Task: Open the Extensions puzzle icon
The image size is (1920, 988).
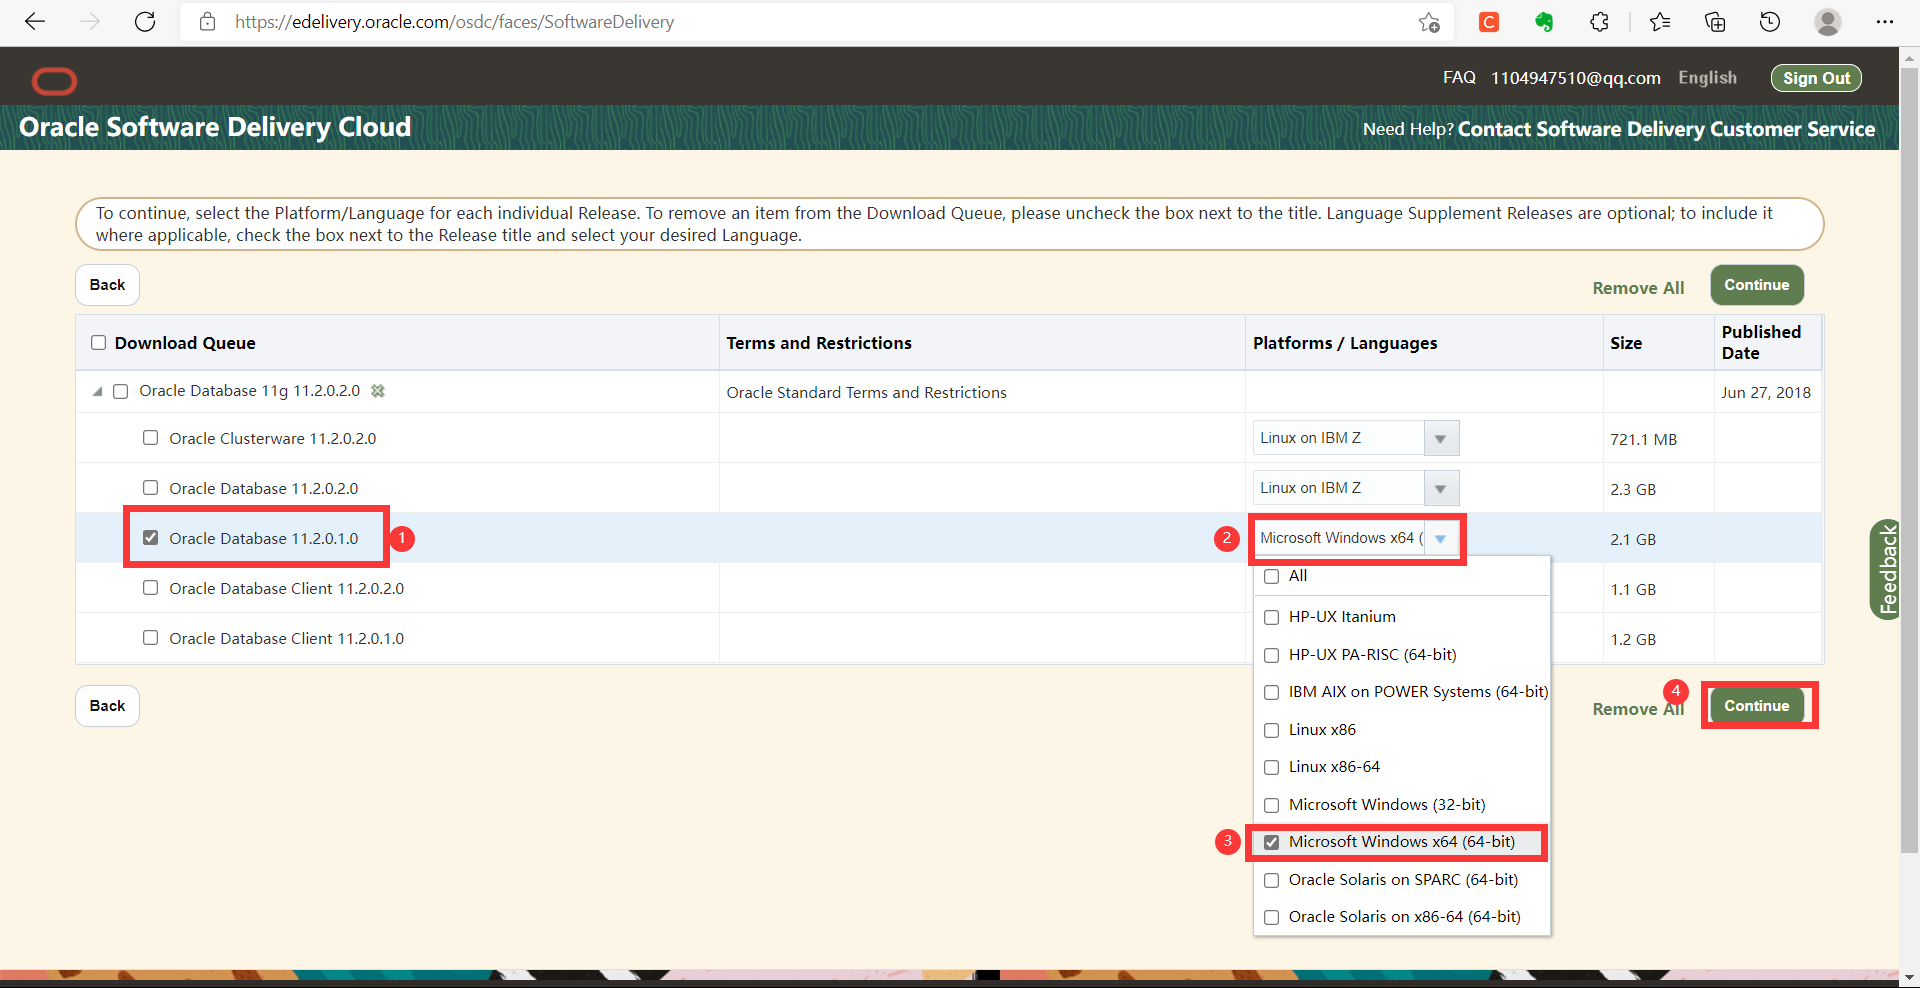Action: (1599, 22)
